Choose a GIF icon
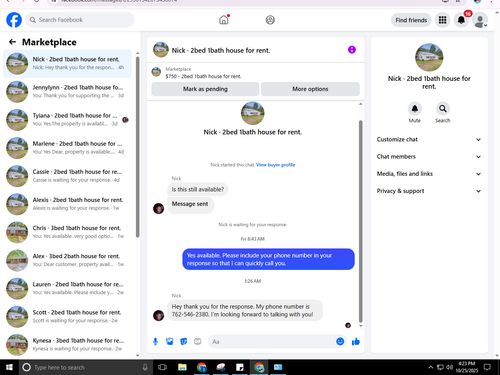This screenshot has width=500, height=375. coord(198,341)
